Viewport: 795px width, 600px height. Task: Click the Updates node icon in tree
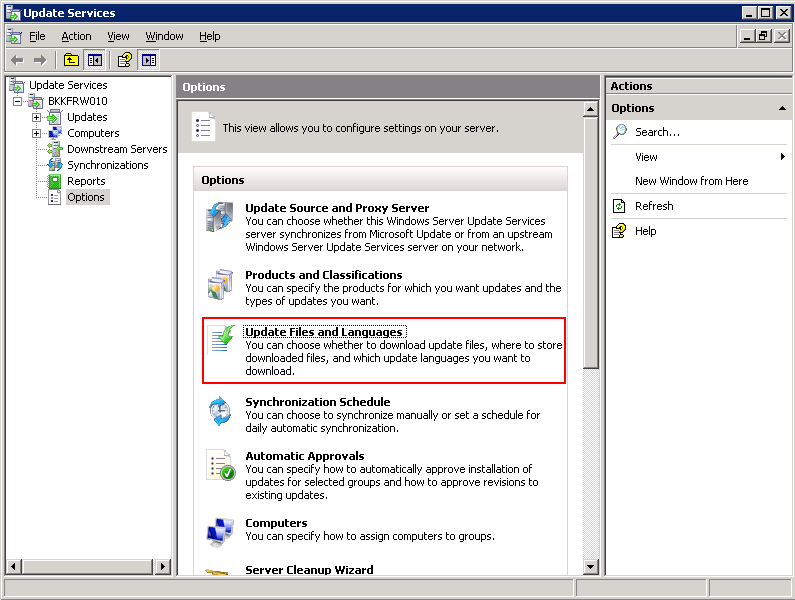point(54,118)
